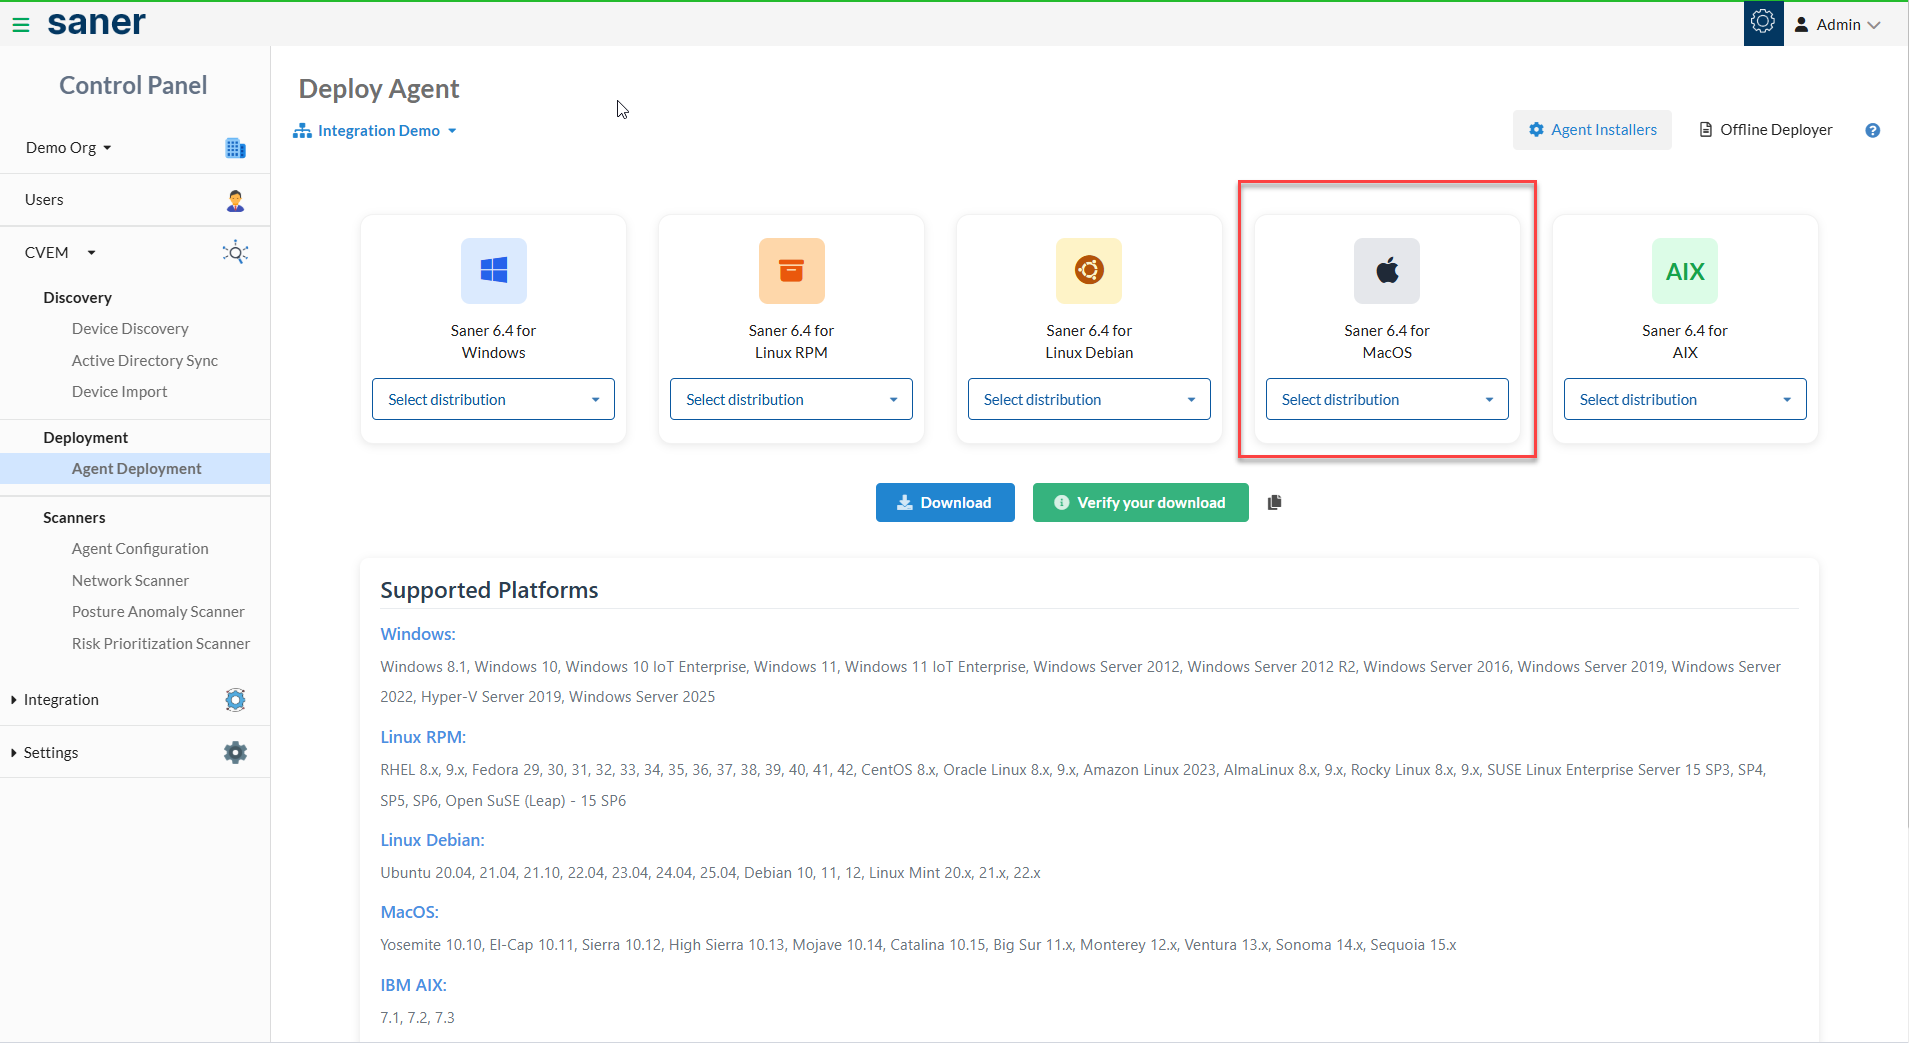Click the Download button

click(945, 503)
